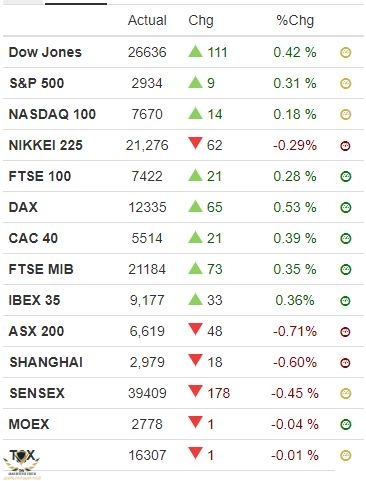Click the green status icon for MOEX
This screenshot has width=366, height=481.
[346, 424]
